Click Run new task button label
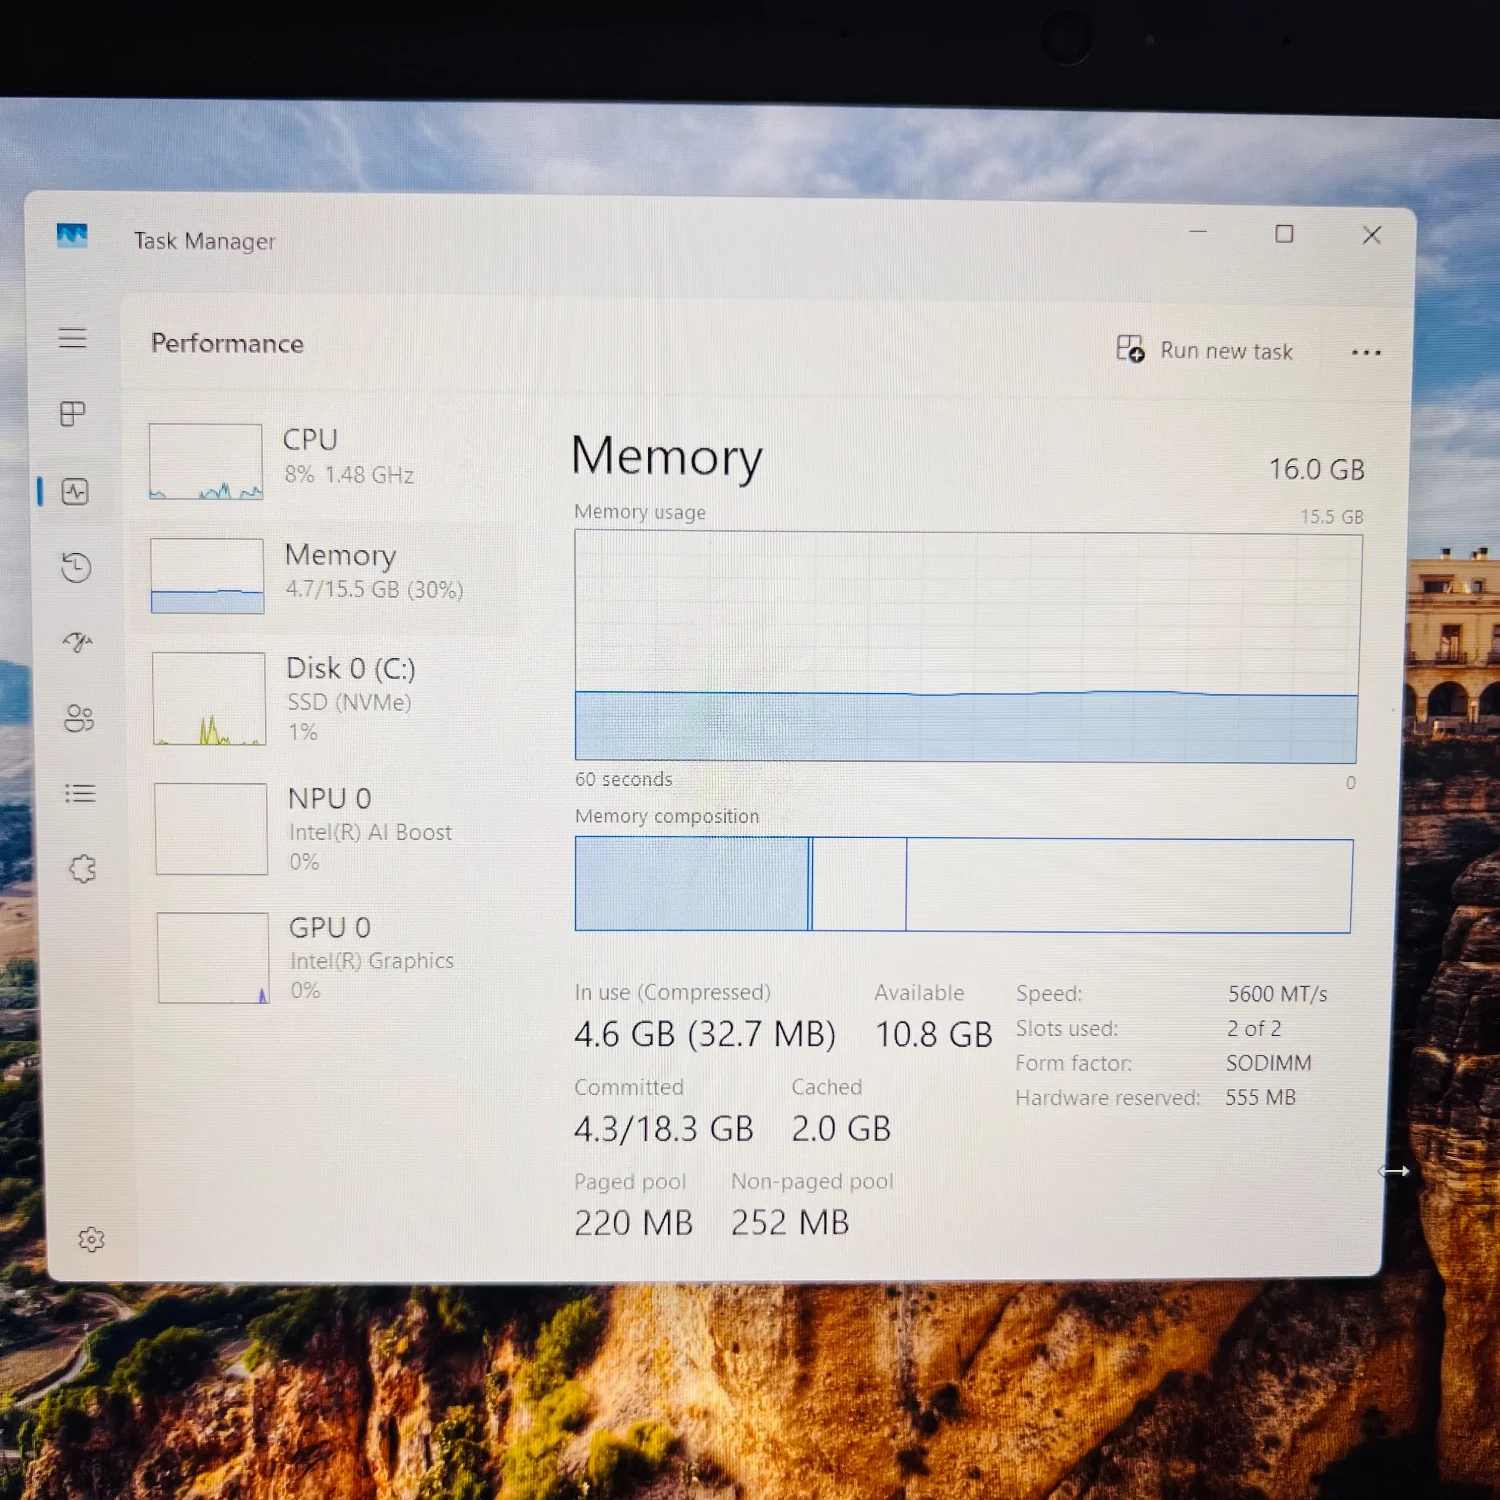The image size is (1500, 1500). [x=1226, y=351]
